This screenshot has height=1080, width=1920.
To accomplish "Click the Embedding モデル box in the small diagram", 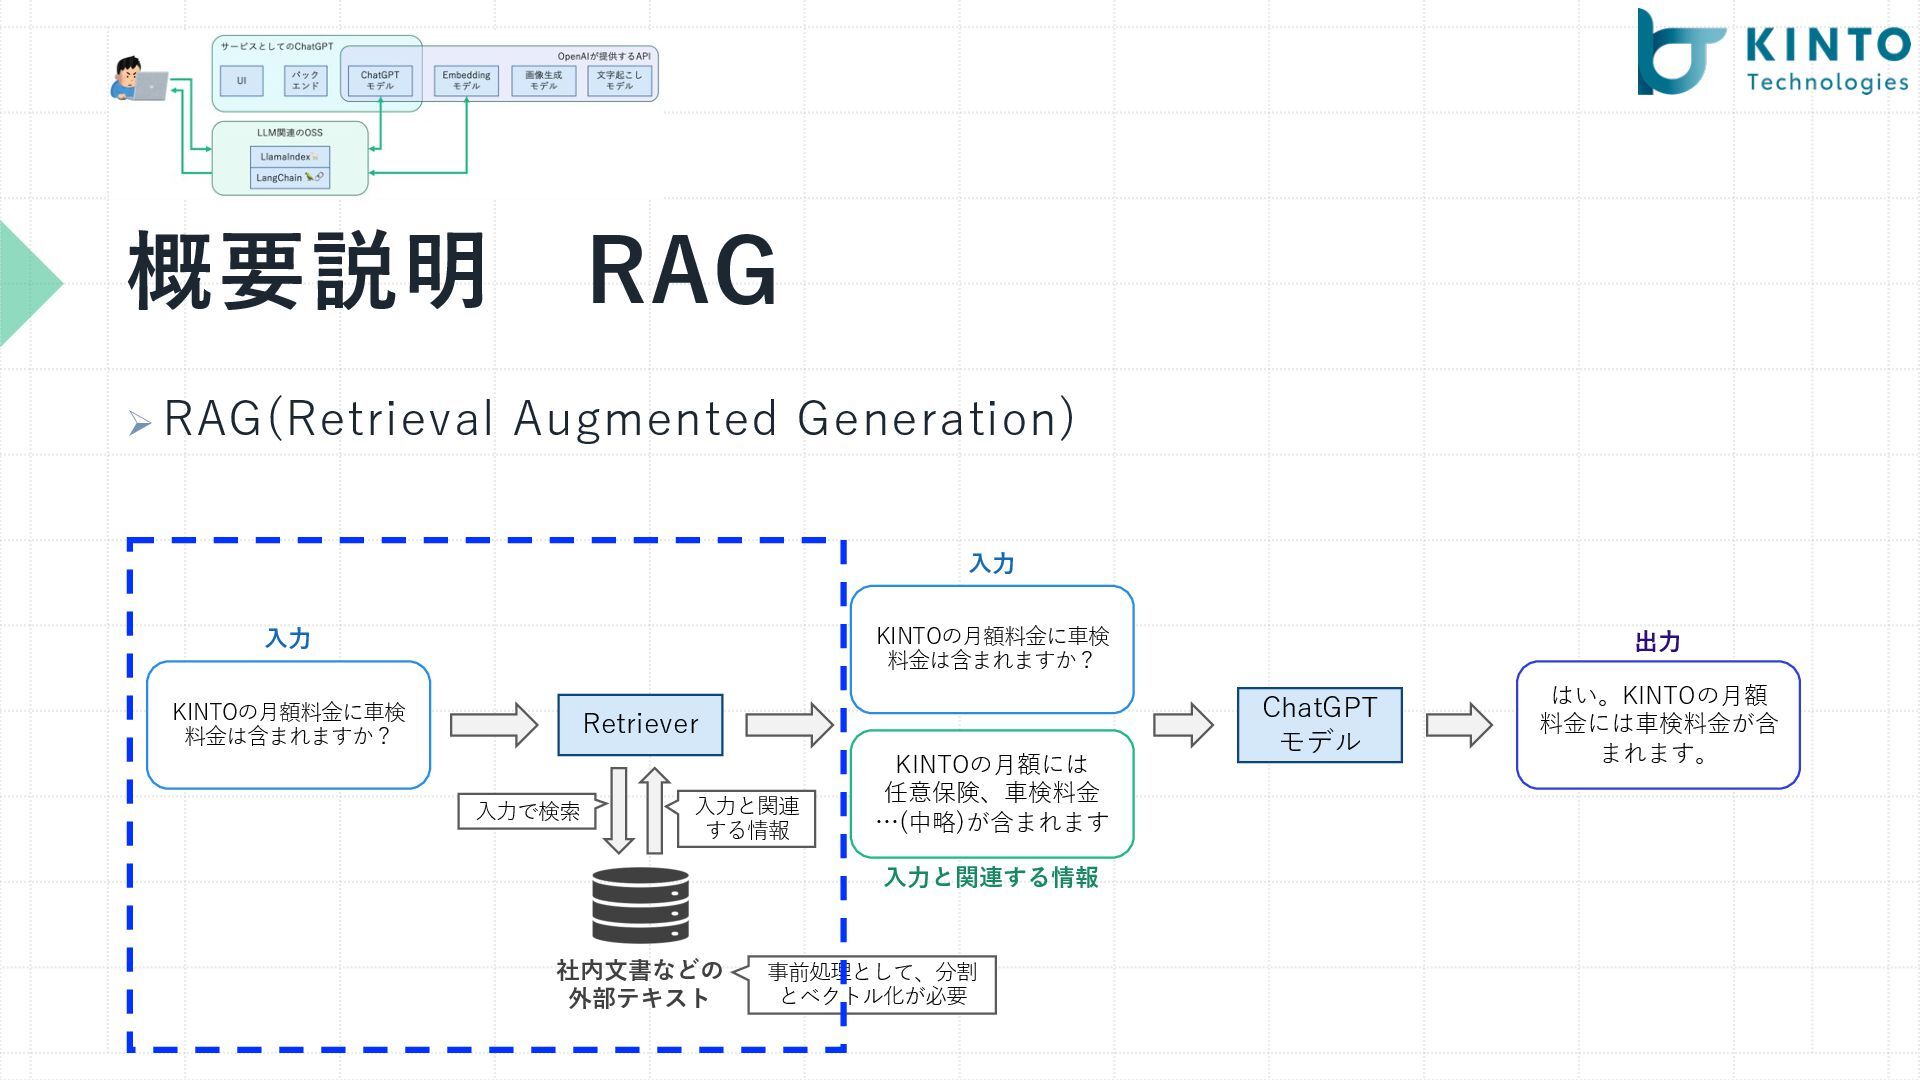I will pyautogui.click(x=466, y=80).
